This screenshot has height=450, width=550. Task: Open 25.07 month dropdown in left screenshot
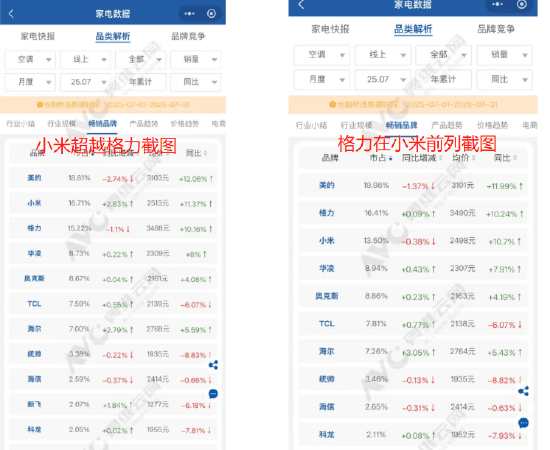85,82
